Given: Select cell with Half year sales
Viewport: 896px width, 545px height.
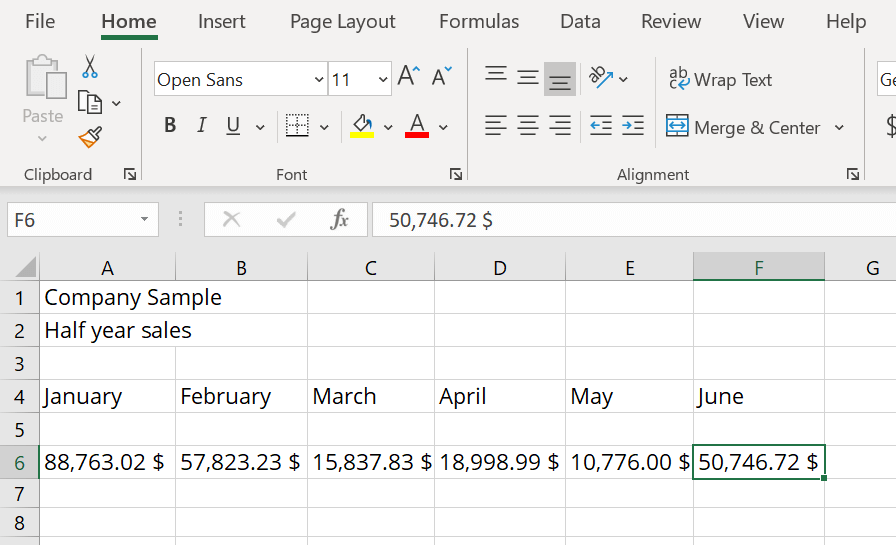Looking at the screenshot, I should (107, 330).
